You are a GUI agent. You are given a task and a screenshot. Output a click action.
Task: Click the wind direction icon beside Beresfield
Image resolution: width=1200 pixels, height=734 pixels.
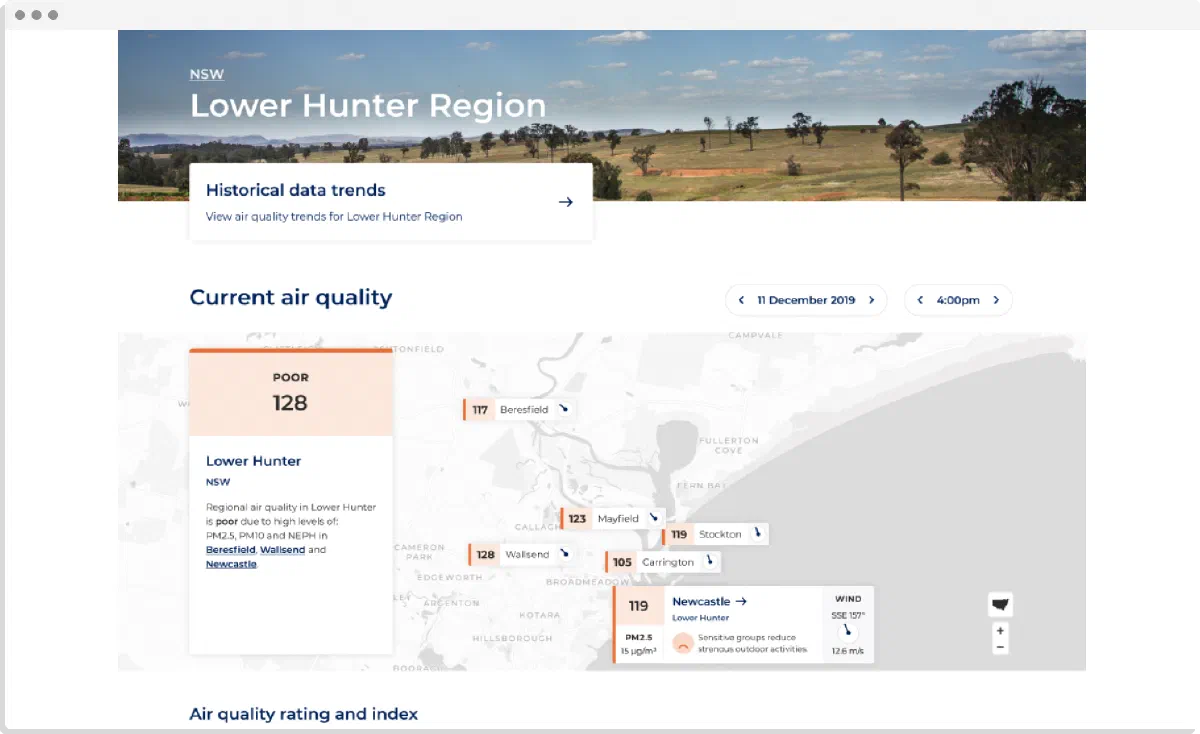coord(564,409)
